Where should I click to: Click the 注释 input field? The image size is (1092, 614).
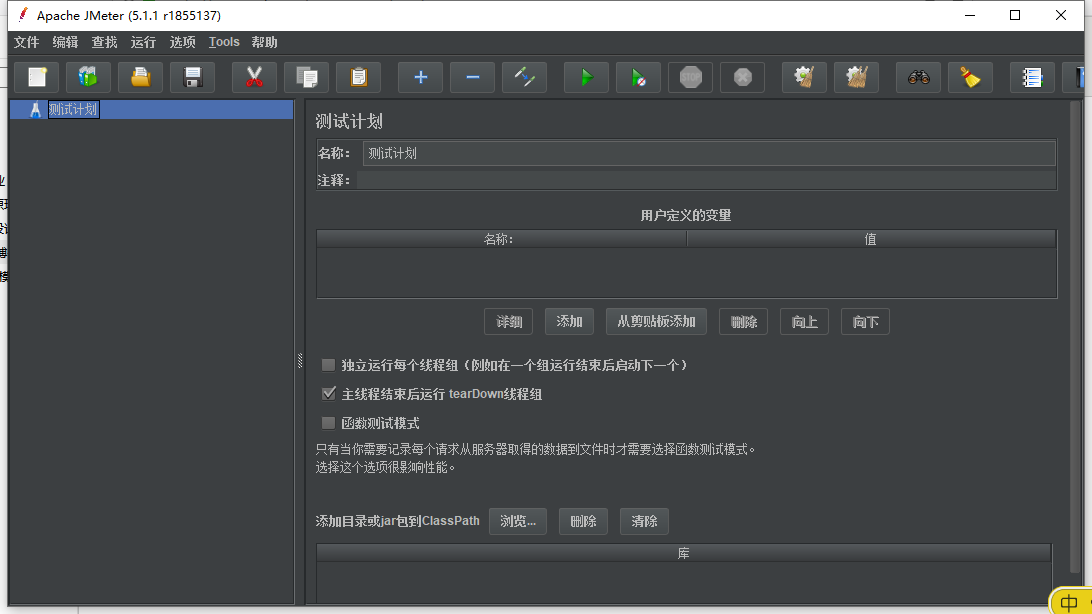coord(707,180)
